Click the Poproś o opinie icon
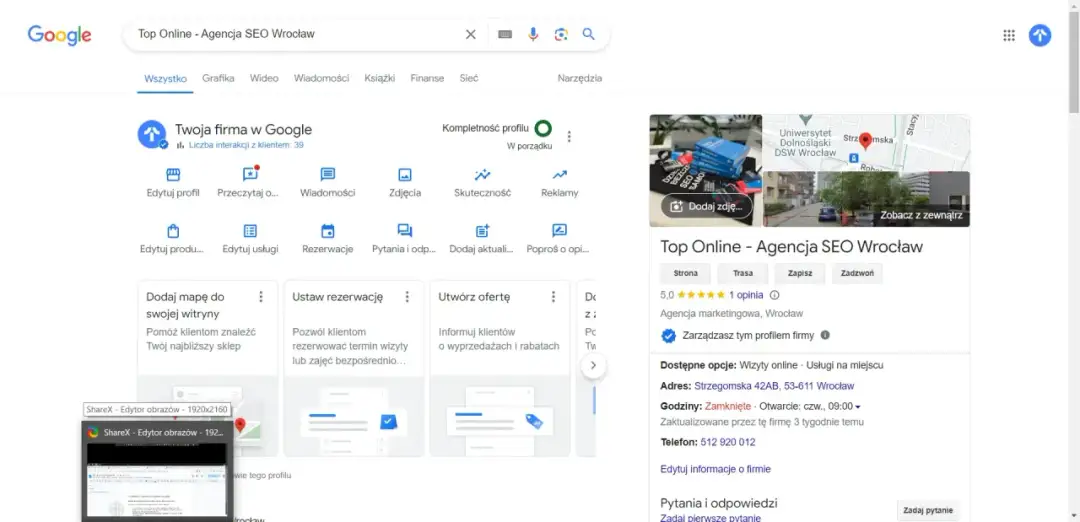This screenshot has width=1080, height=522. (559, 231)
